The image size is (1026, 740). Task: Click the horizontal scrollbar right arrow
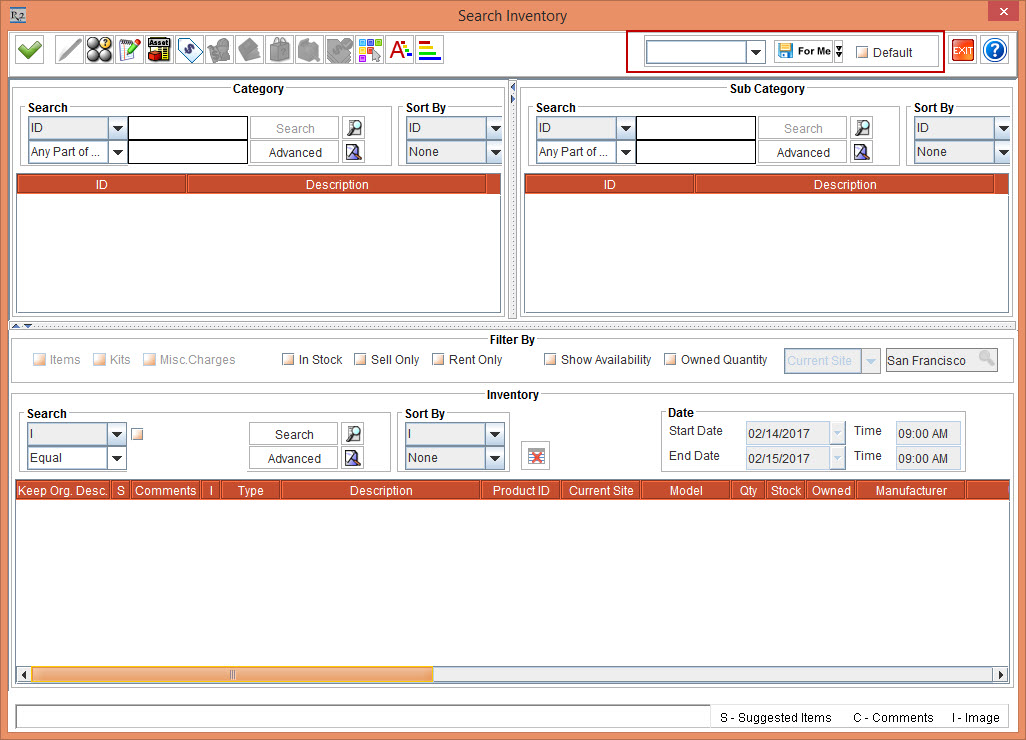(x=998, y=674)
